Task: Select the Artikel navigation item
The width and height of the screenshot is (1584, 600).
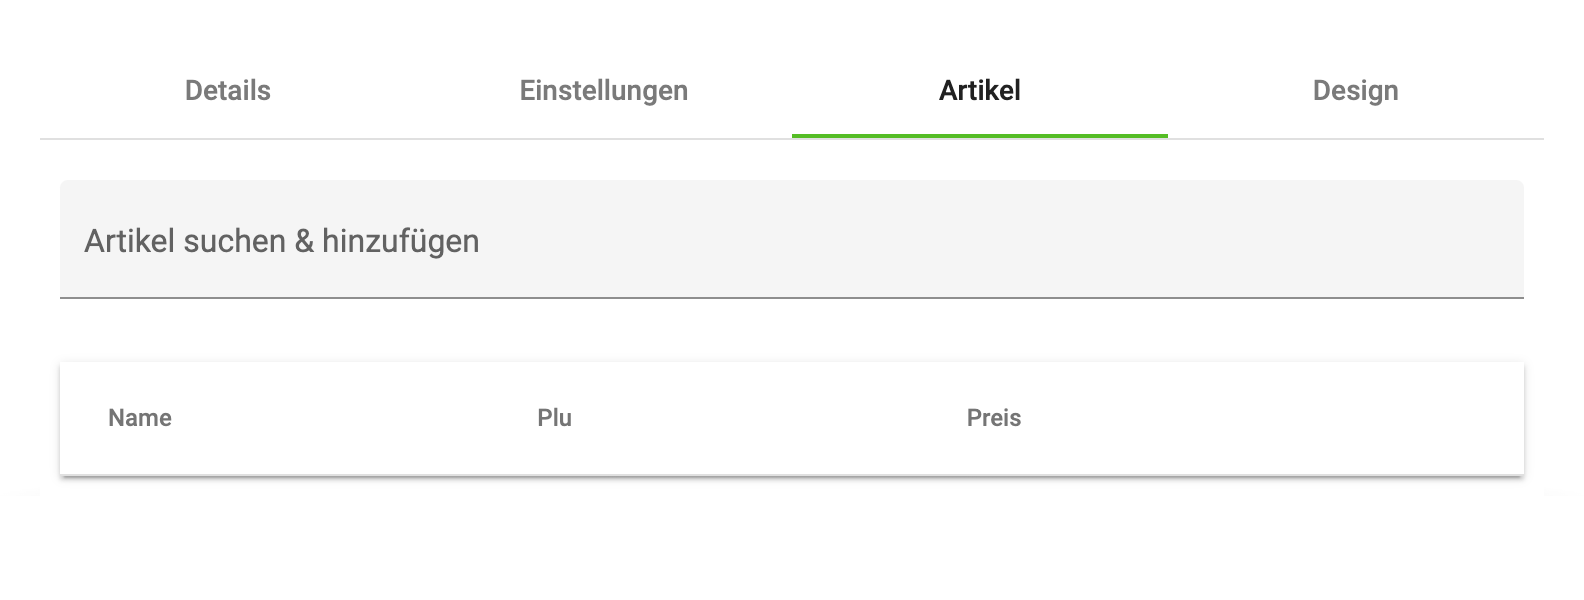Action: coord(978,91)
